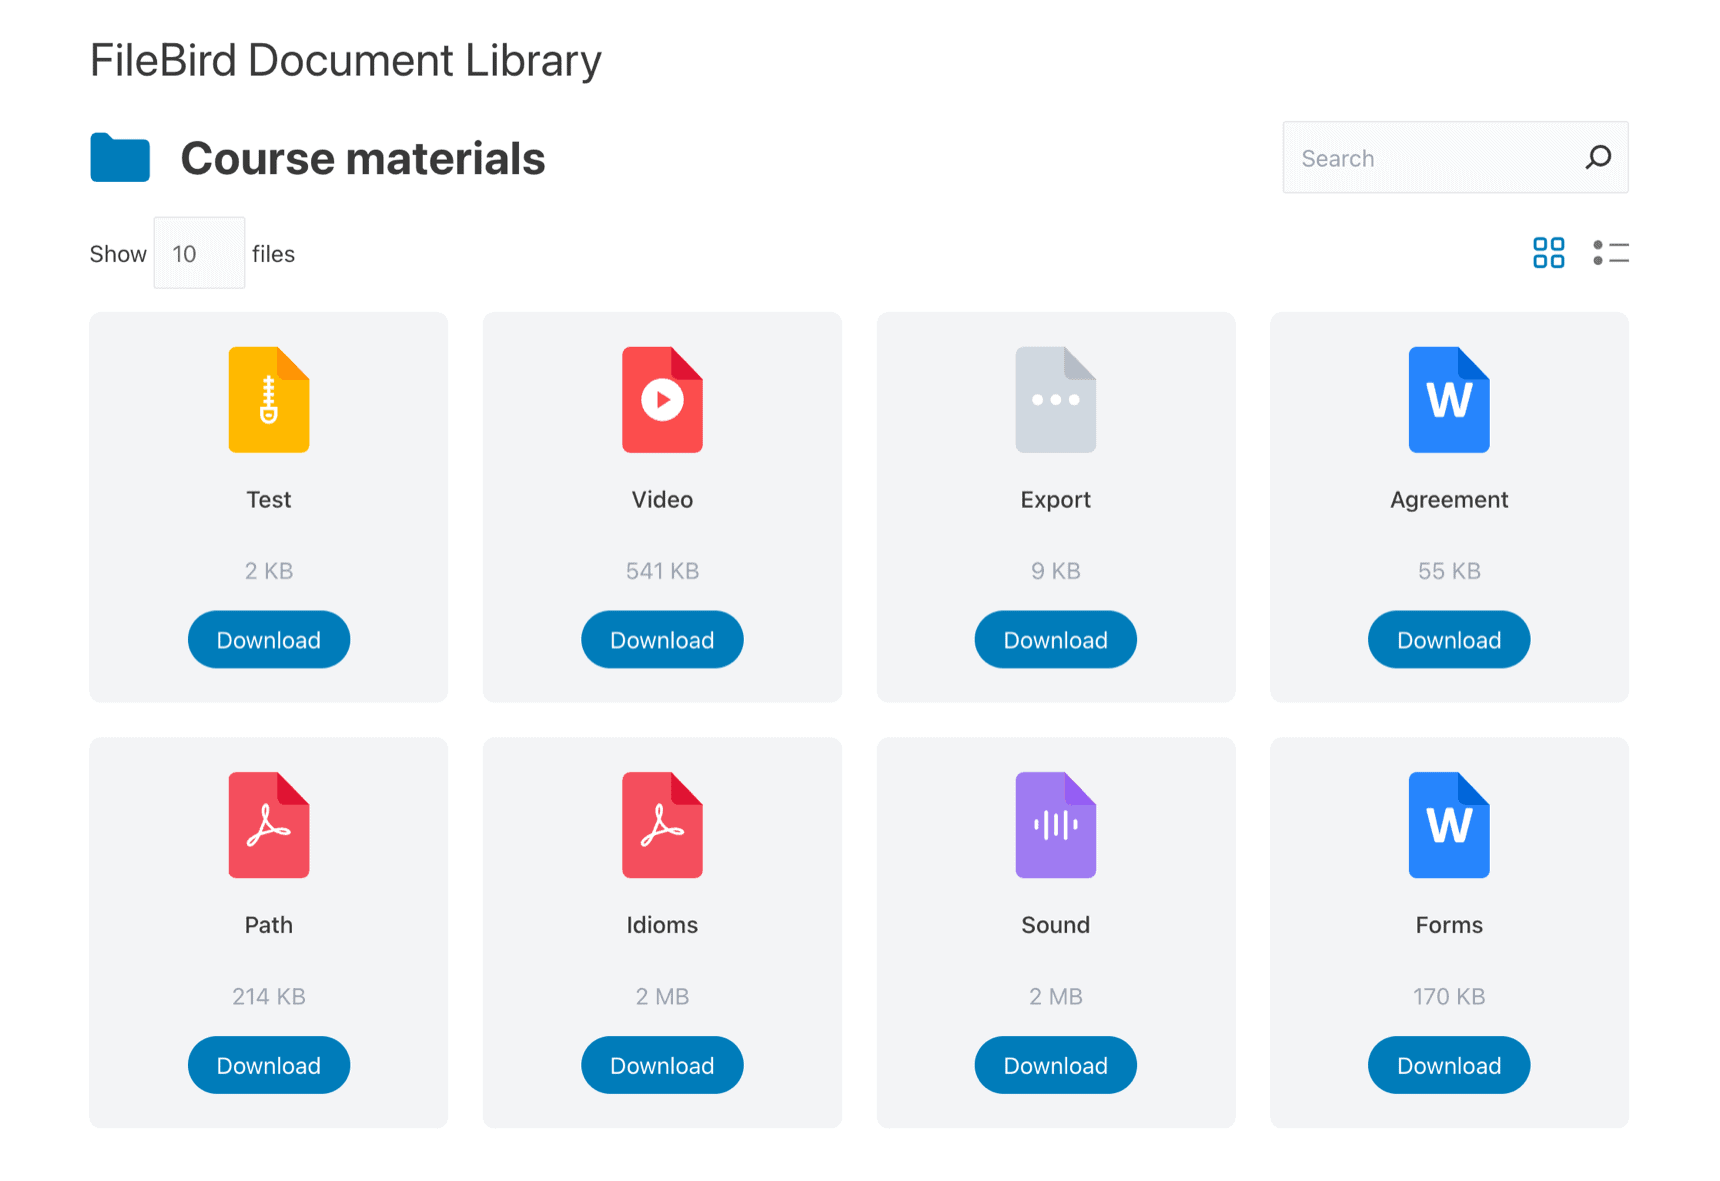
Task: Download the Agreement document
Action: pos(1448,639)
